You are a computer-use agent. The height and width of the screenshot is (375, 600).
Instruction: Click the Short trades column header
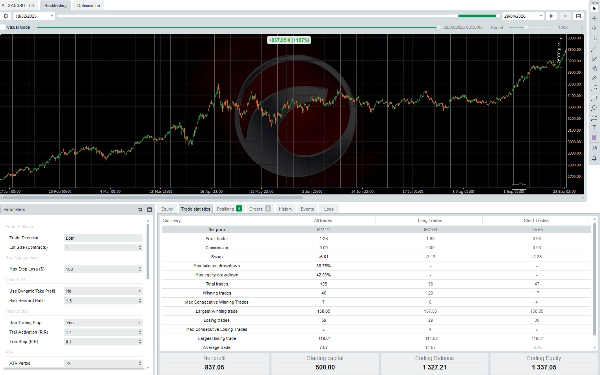click(536, 220)
